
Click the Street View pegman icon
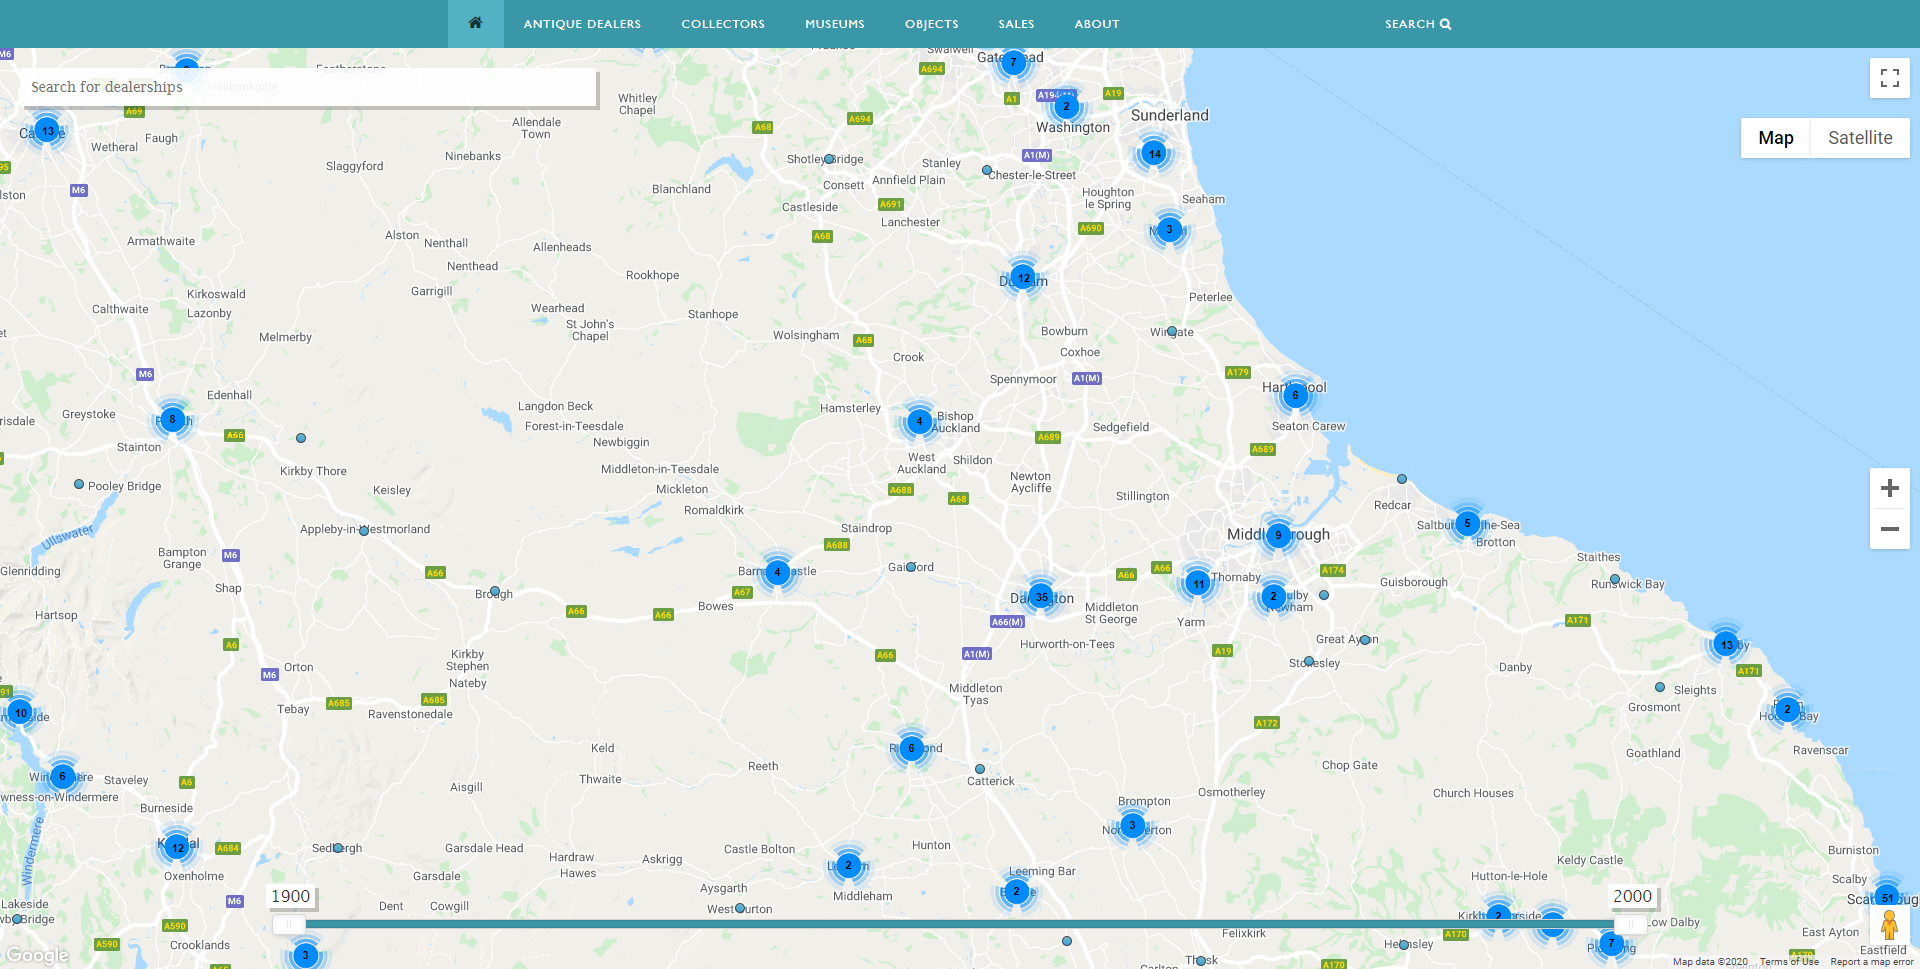click(x=1889, y=925)
